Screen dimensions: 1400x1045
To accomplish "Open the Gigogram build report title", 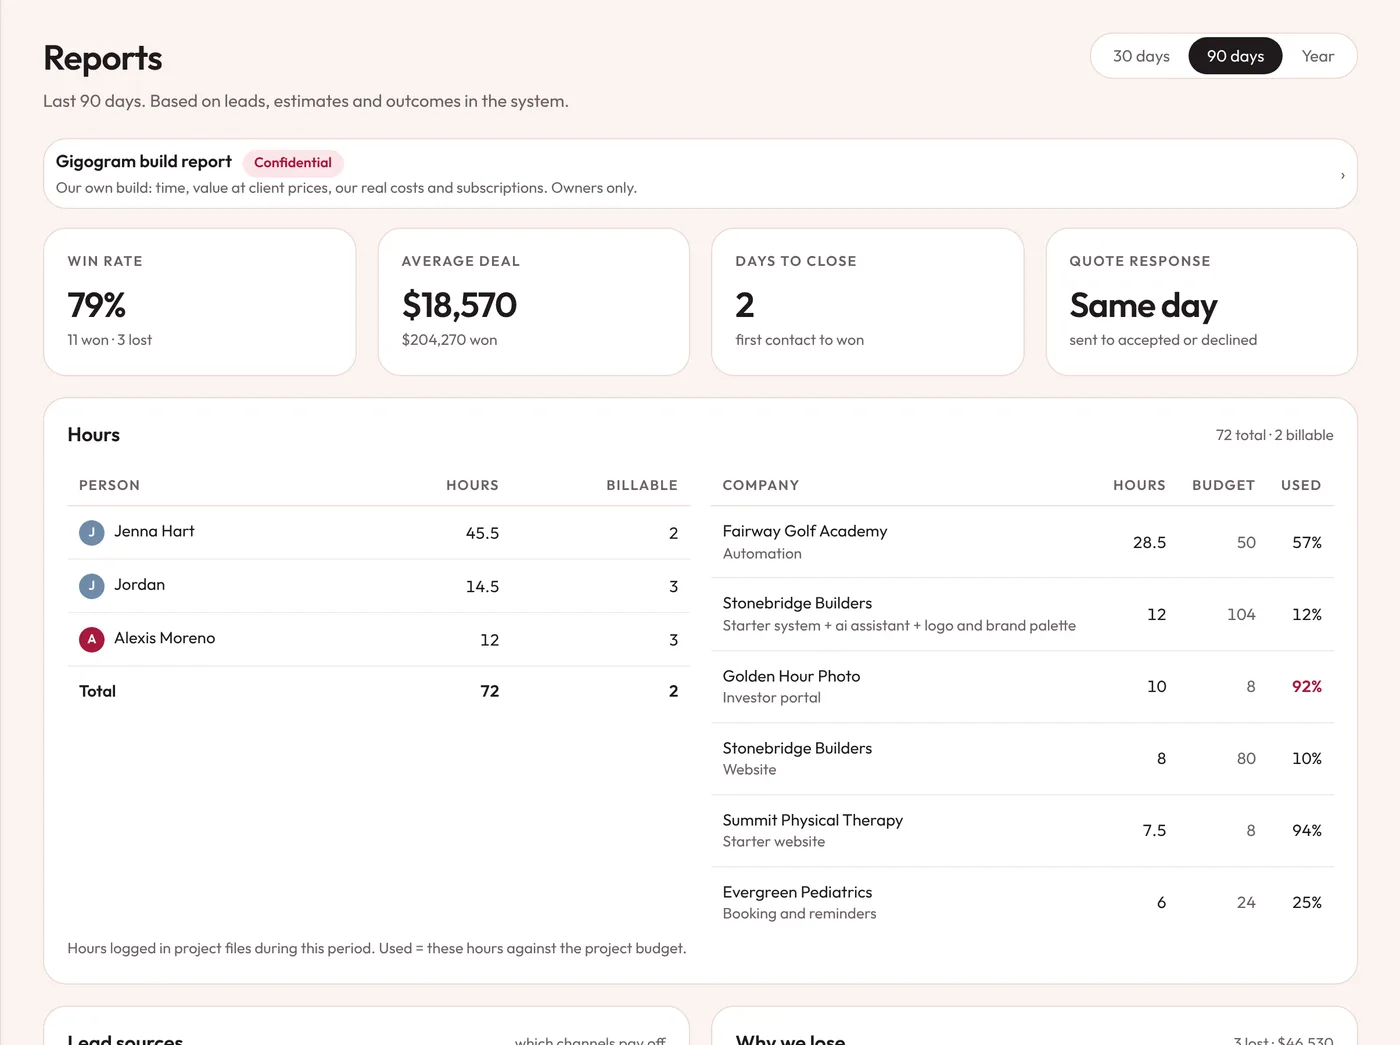I will coord(144,161).
